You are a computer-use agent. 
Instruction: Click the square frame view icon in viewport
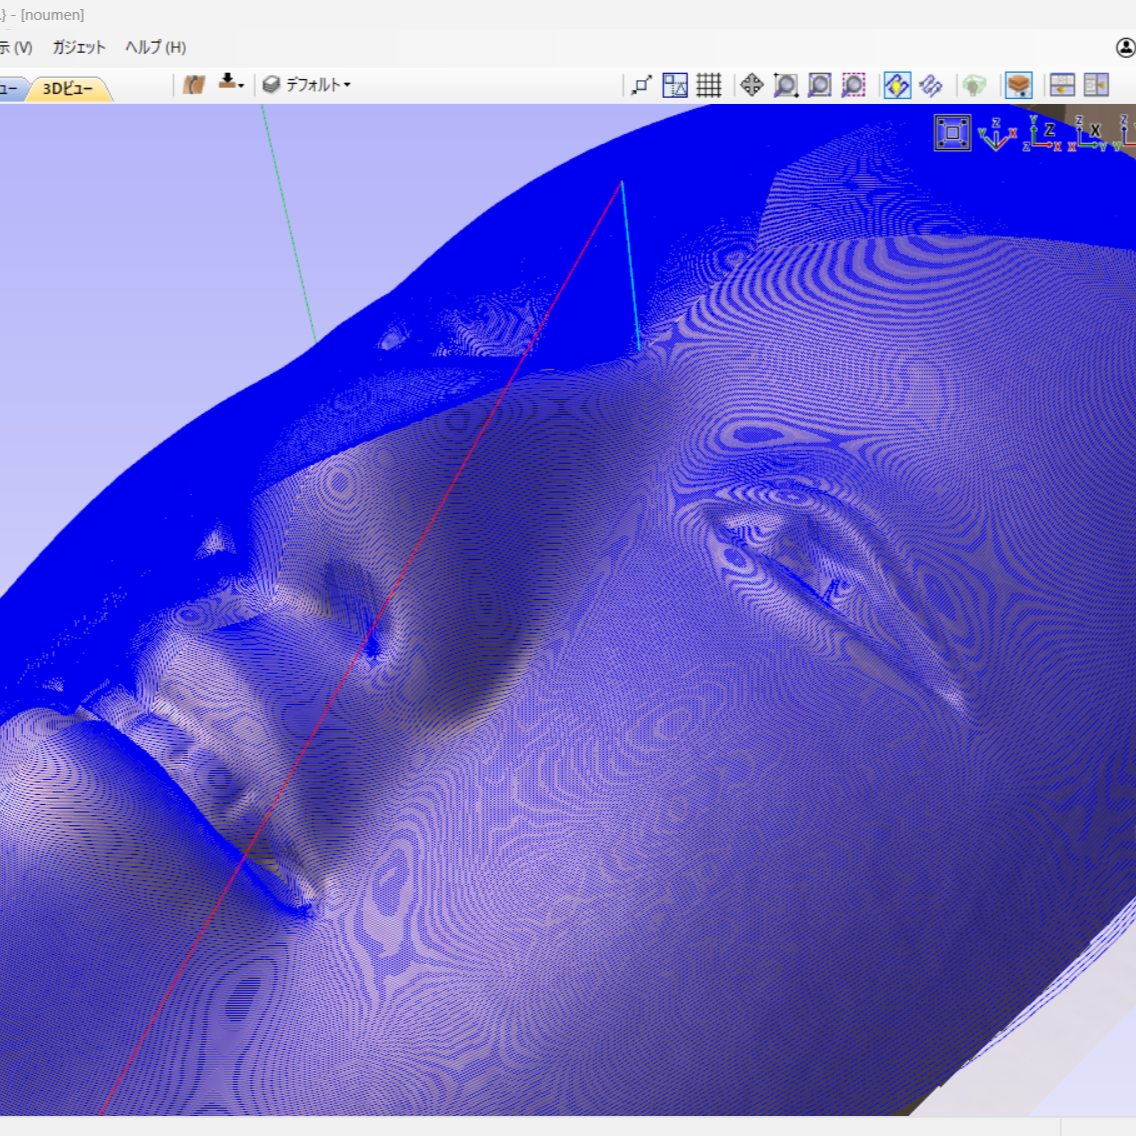(x=952, y=133)
